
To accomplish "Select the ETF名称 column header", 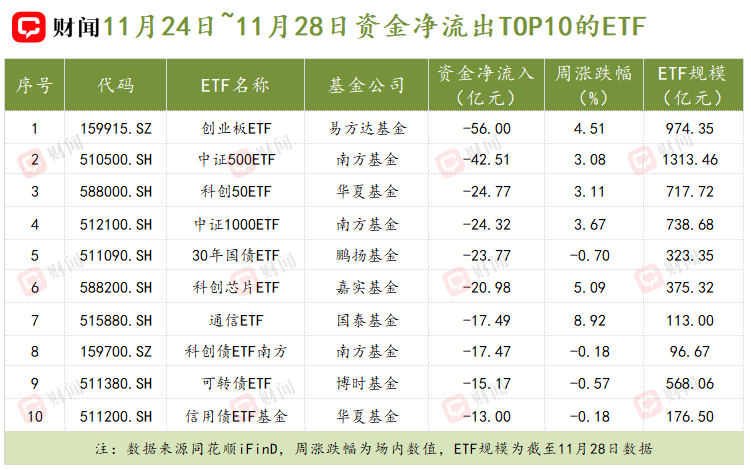I will 235,85.
